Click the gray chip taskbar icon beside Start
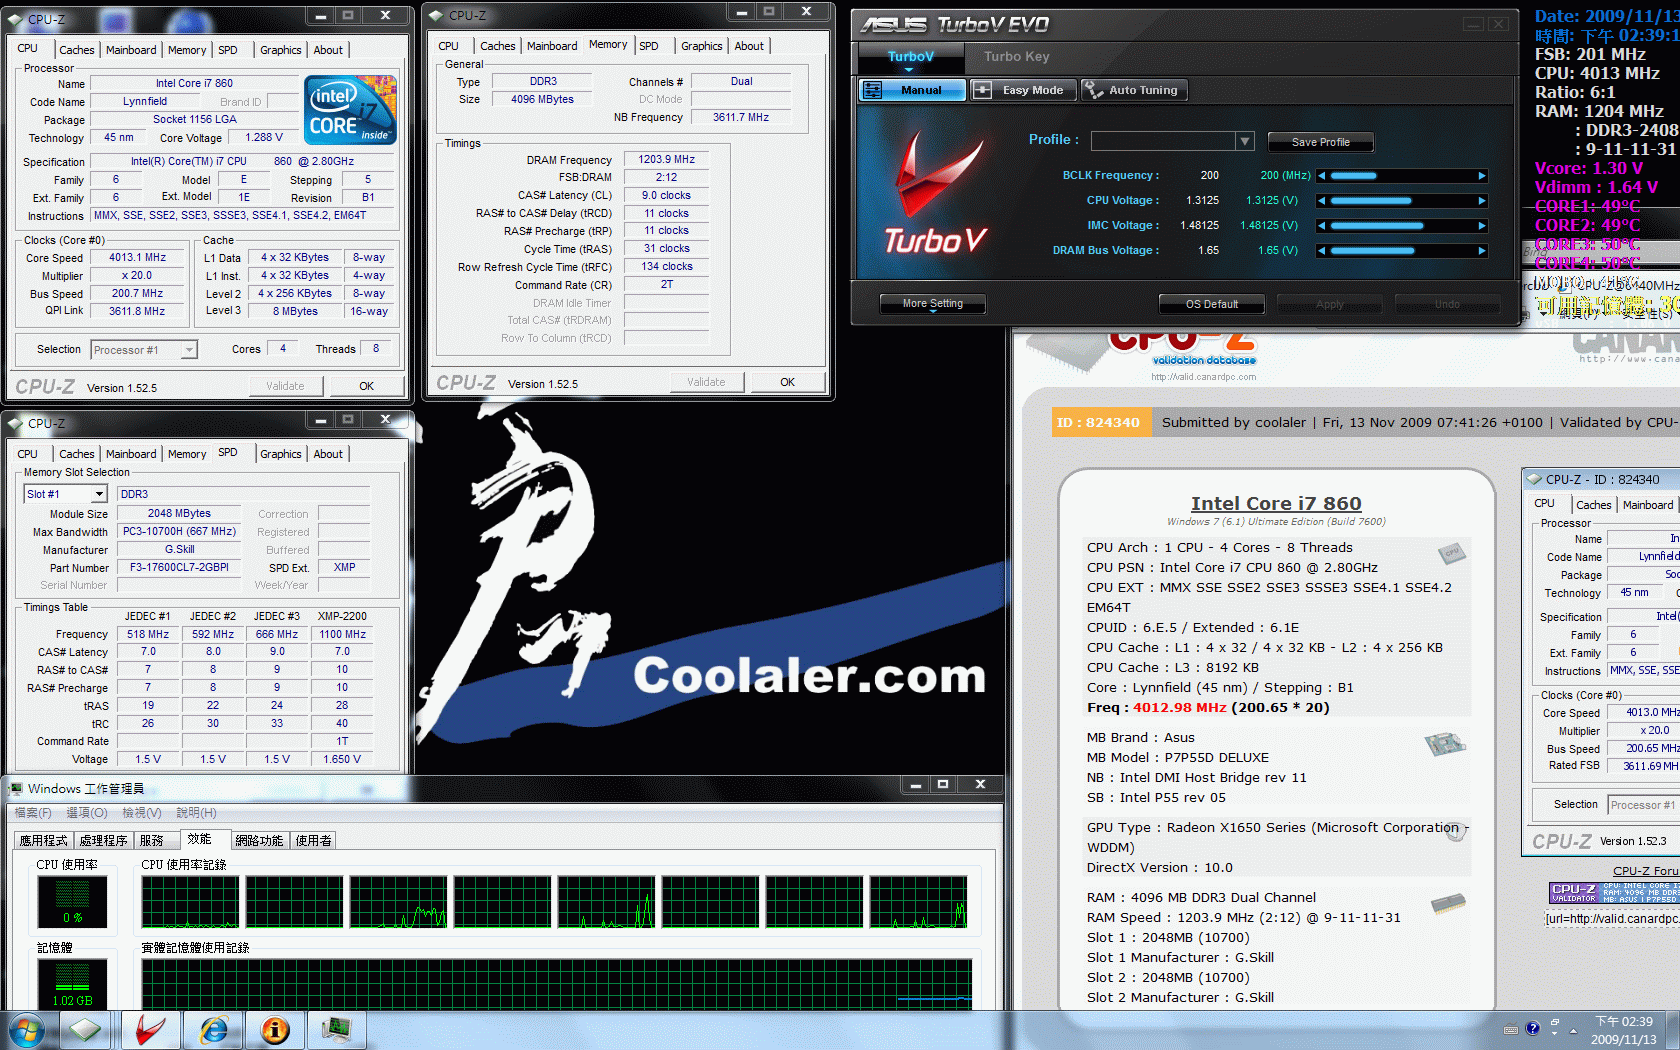 click(86, 1030)
